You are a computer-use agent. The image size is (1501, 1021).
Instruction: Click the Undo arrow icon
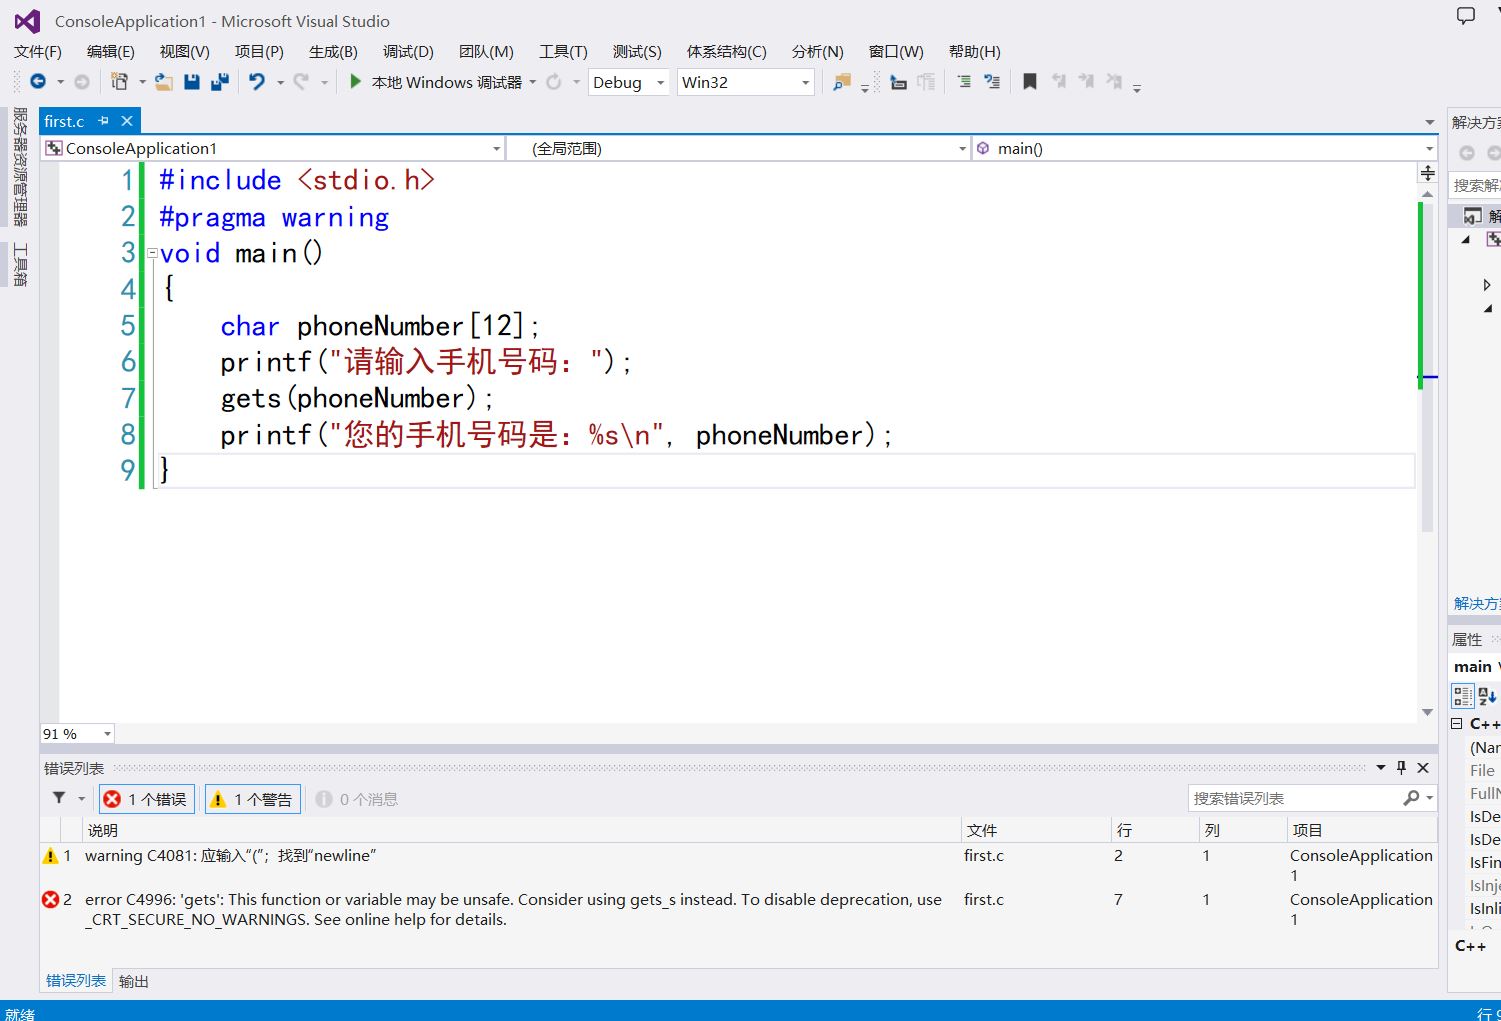(257, 82)
